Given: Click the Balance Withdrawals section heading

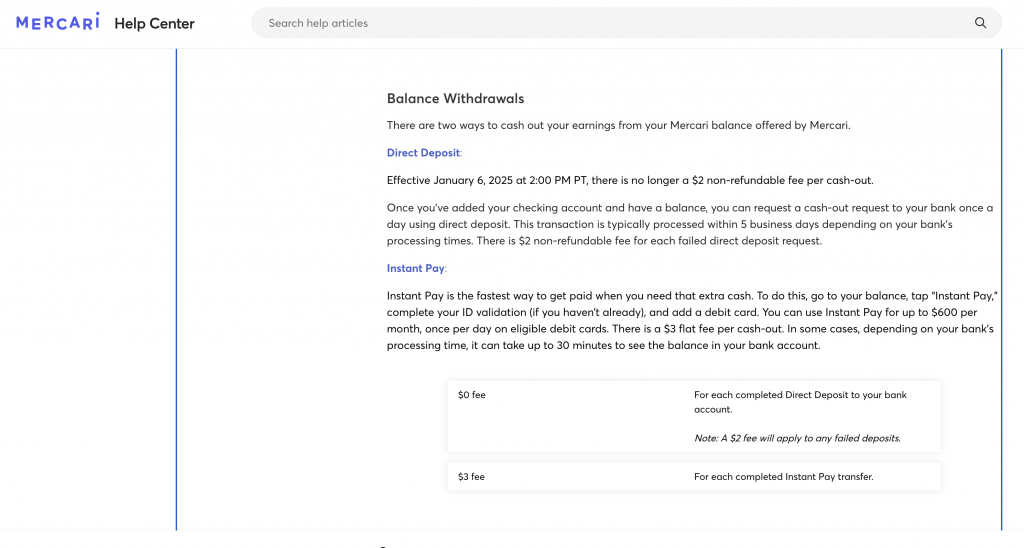Looking at the screenshot, I should (x=455, y=98).
